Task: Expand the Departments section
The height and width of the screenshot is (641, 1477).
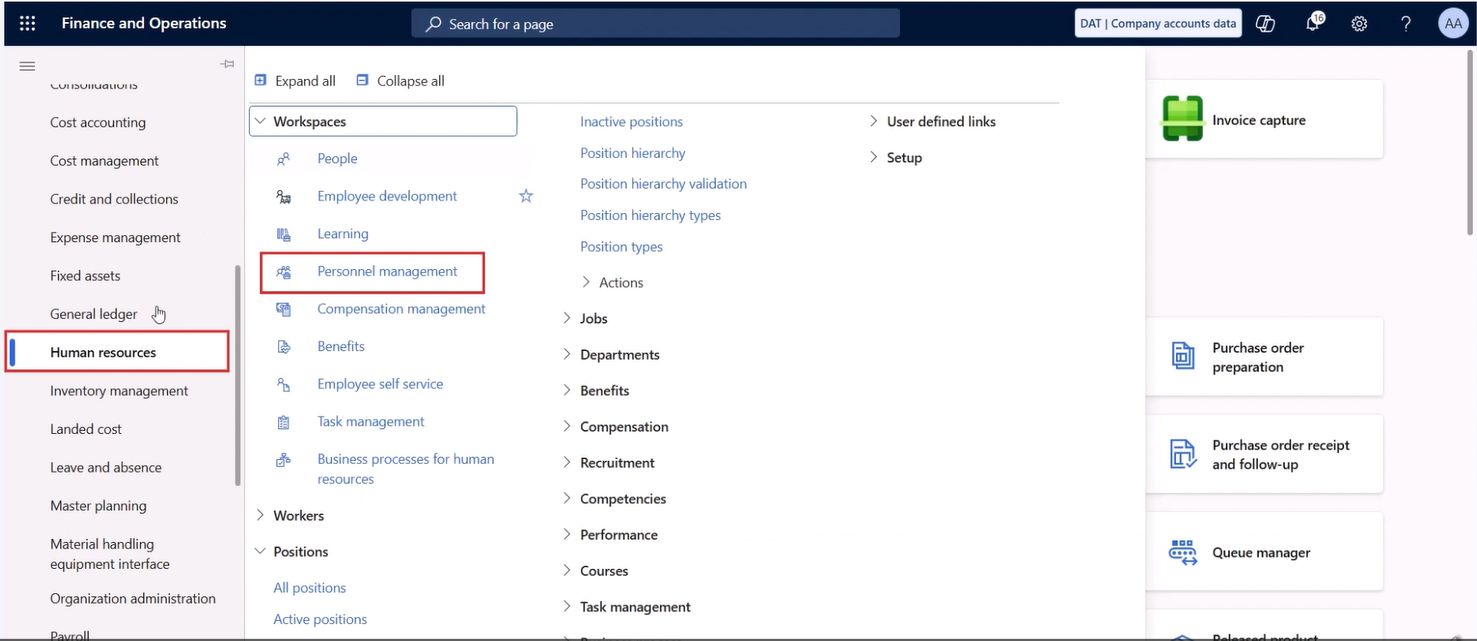Action: click(567, 354)
